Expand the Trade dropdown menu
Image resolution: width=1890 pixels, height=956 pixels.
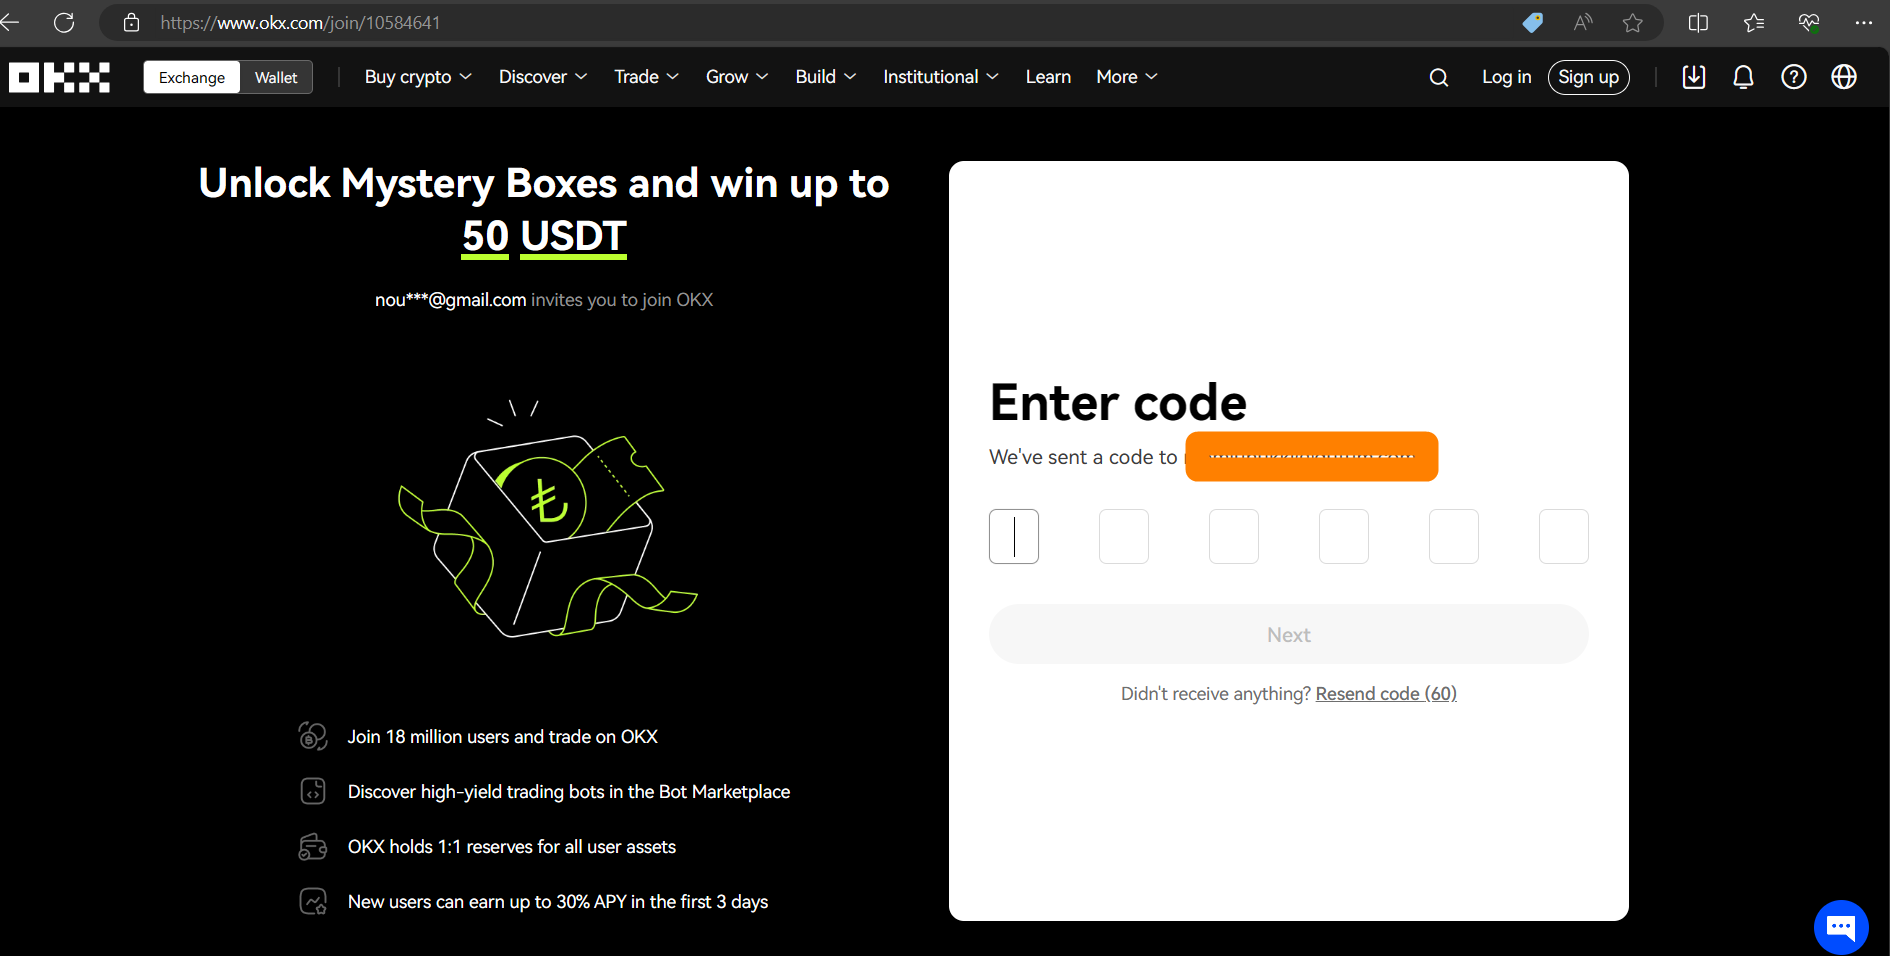[646, 77]
